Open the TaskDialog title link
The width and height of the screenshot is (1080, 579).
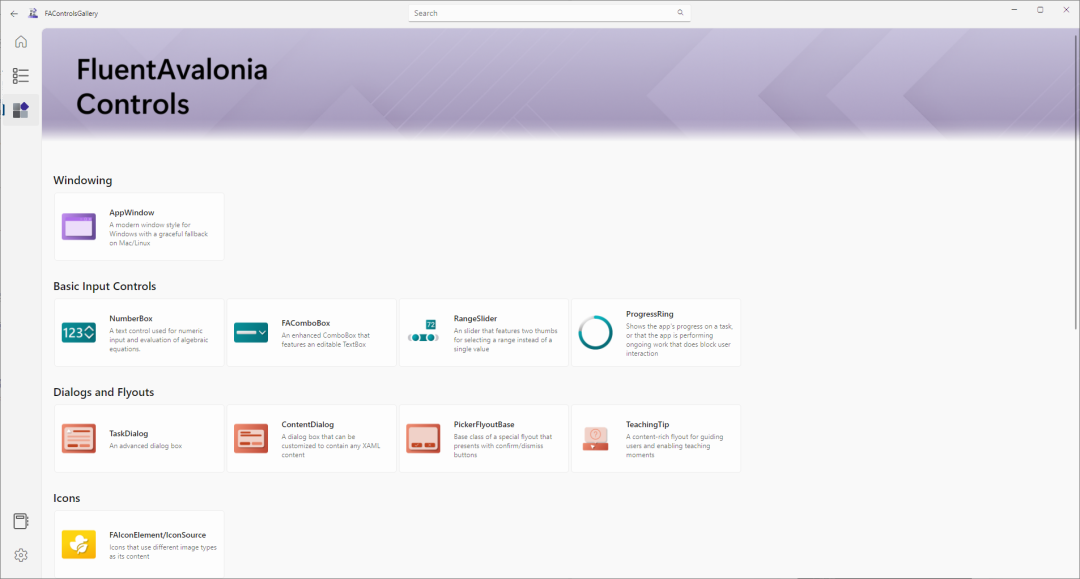129,434
